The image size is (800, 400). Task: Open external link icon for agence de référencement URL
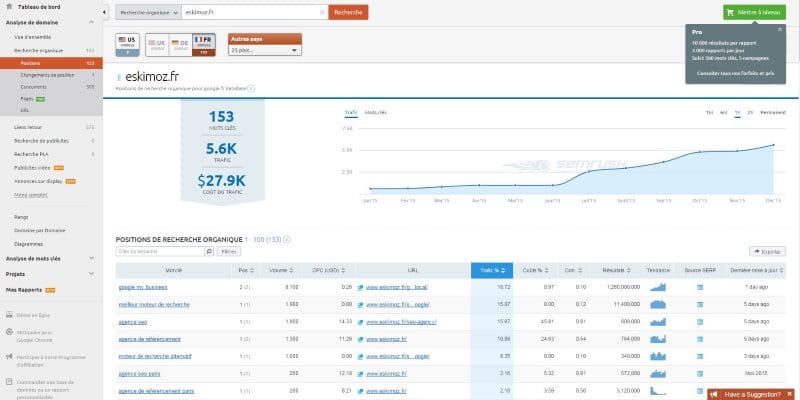(361, 339)
